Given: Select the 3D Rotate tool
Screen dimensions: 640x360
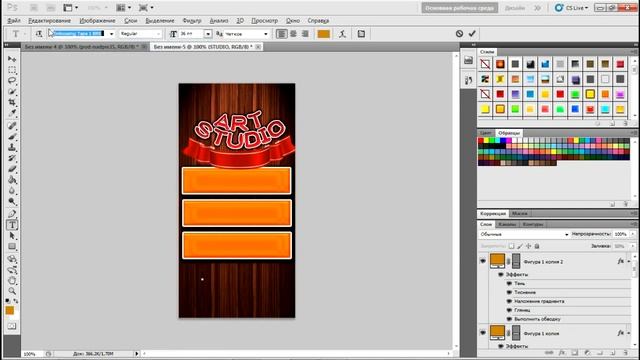Looking at the screenshot, I should pos(12,259).
